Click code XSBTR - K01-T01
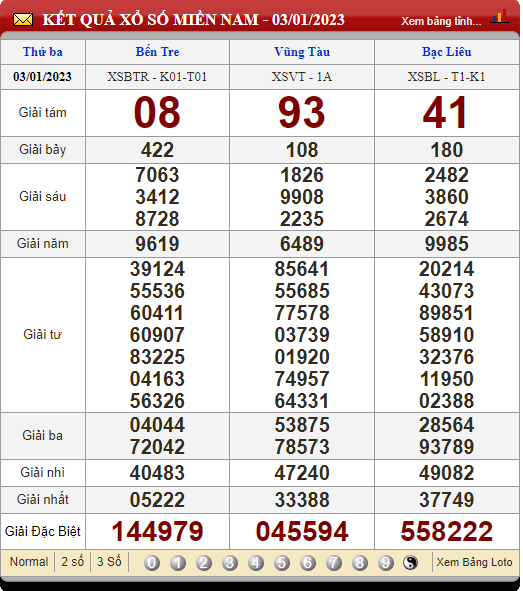Image resolution: width=523 pixels, height=591 pixels. [x=157, y=77]
